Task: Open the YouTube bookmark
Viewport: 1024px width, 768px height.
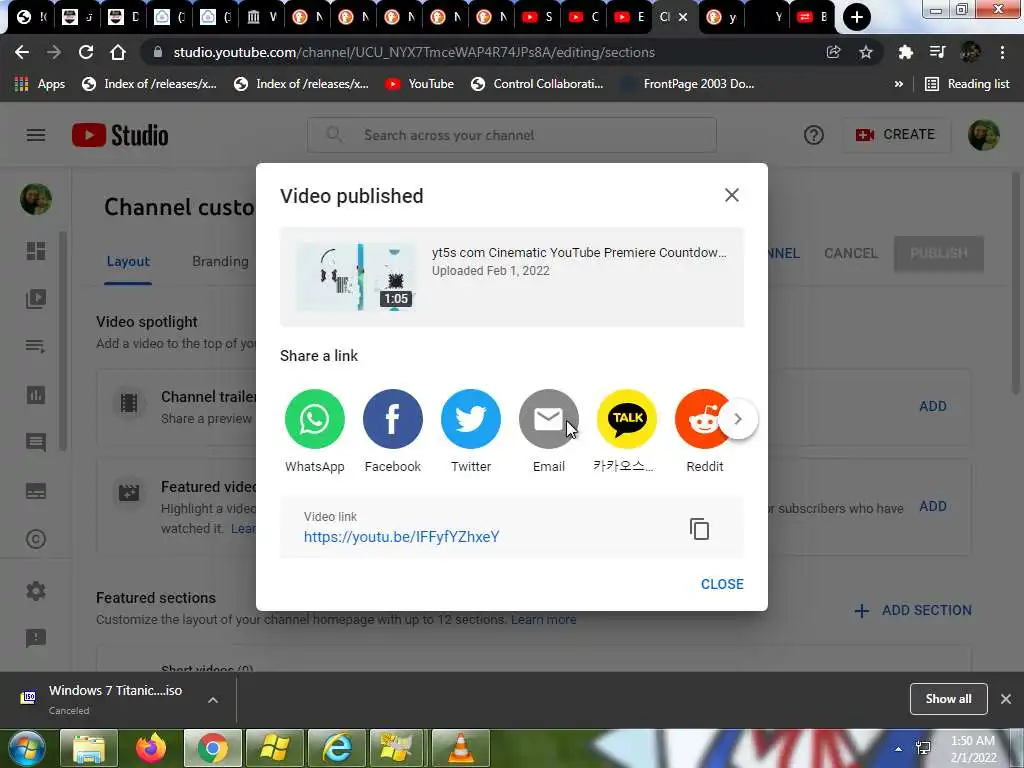Action: [x=419, y=84]
